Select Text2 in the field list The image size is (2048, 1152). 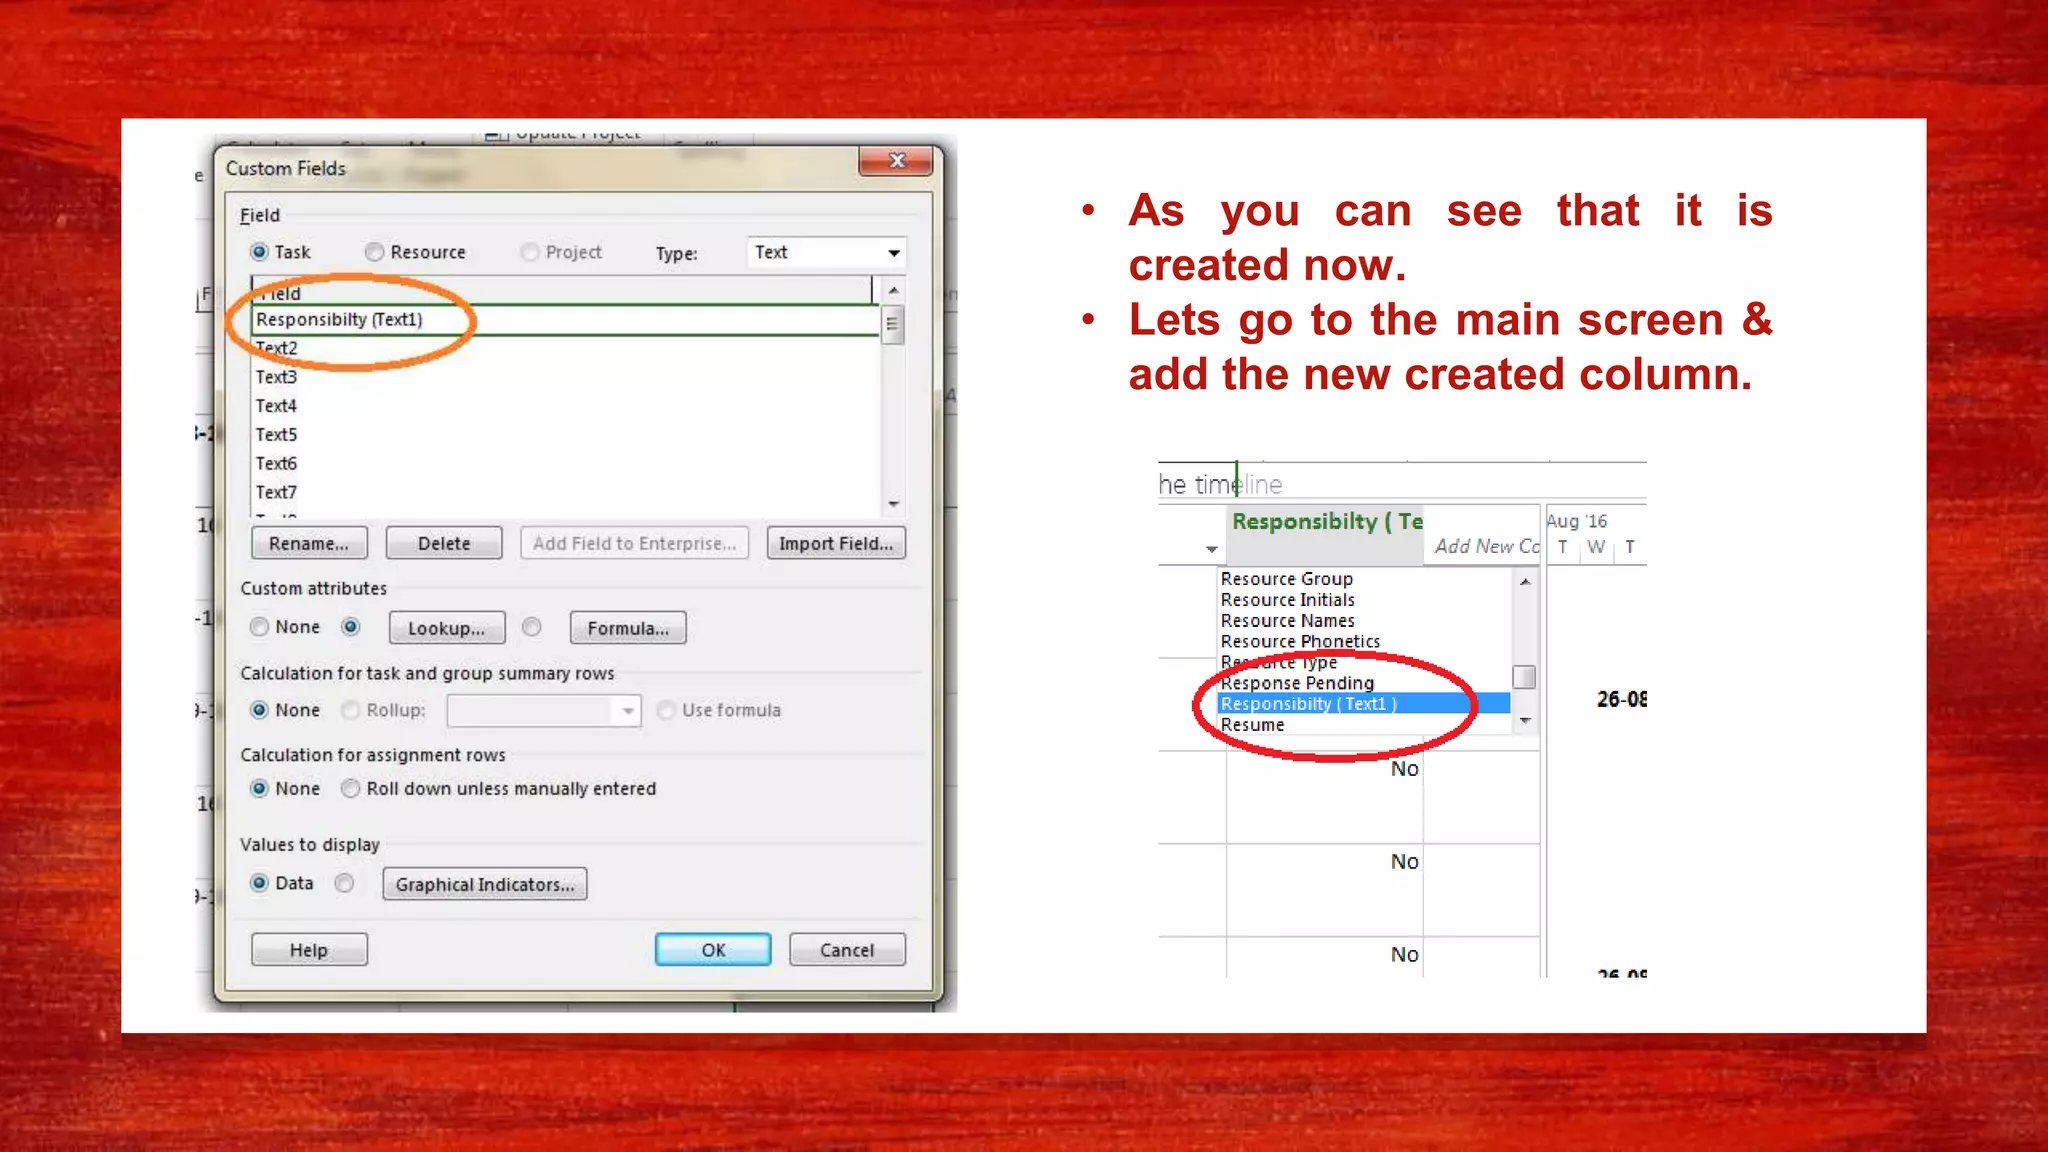pos(565,348)
